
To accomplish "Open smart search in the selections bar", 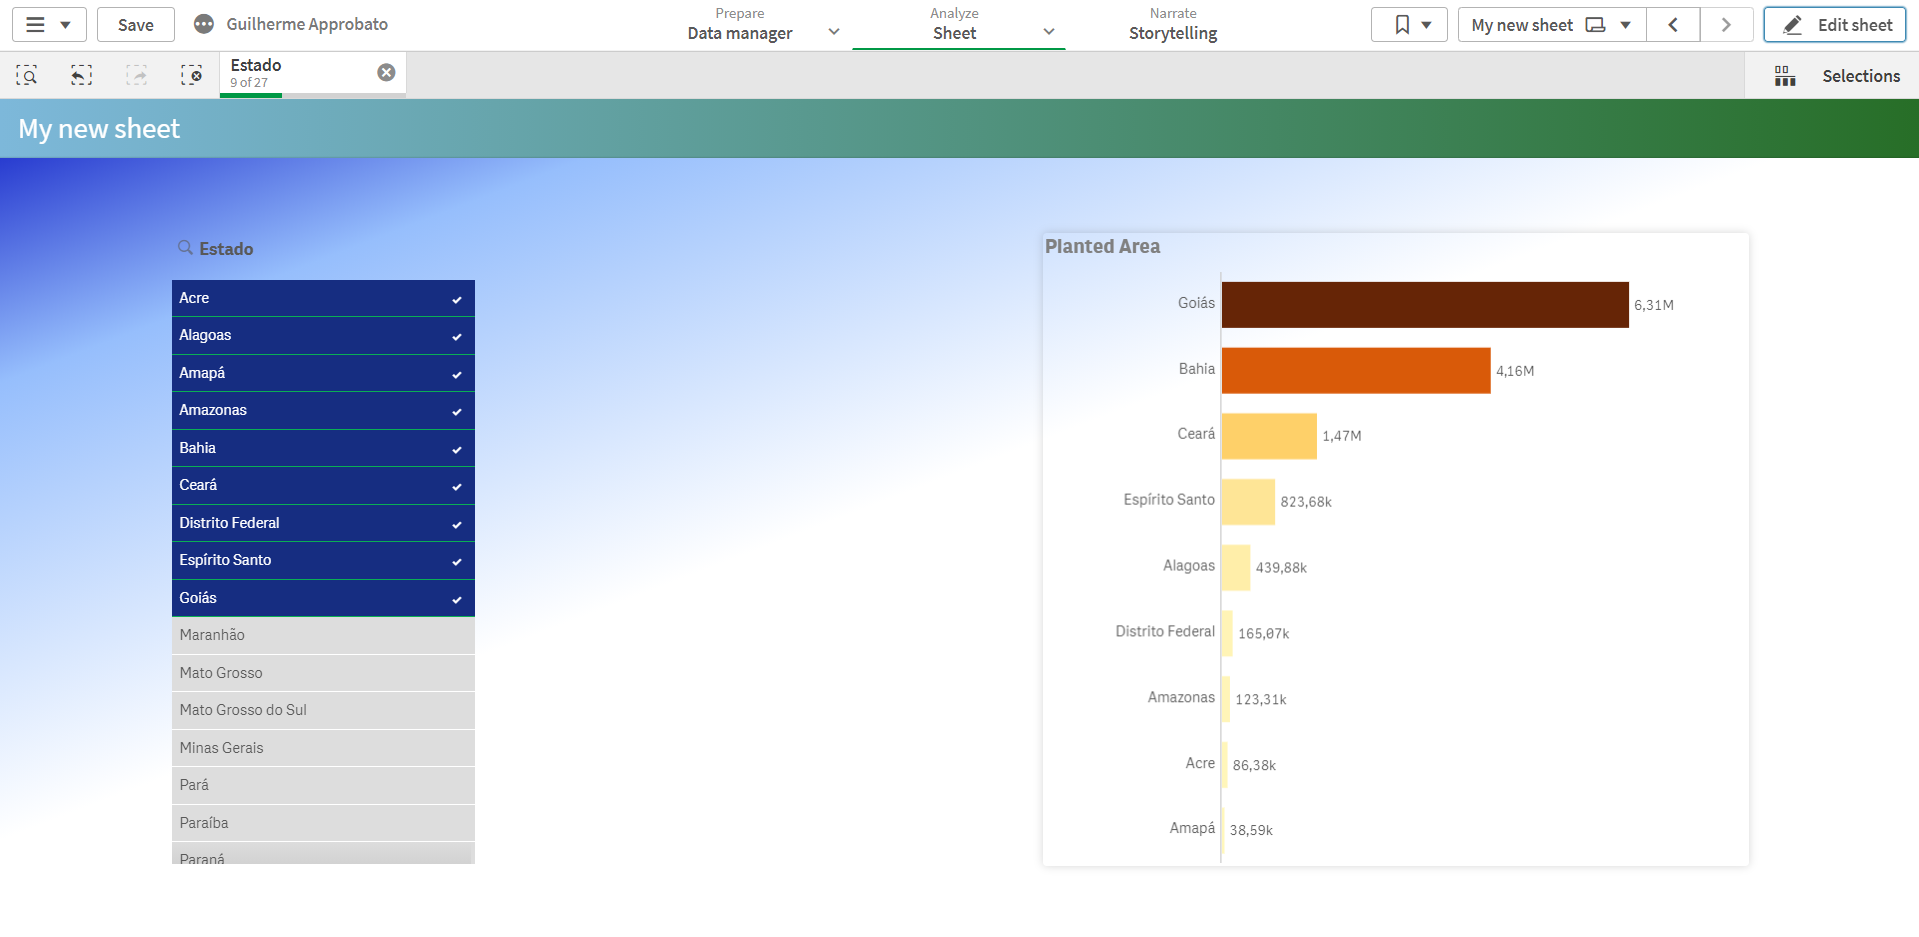I will (x=26, y=74).
